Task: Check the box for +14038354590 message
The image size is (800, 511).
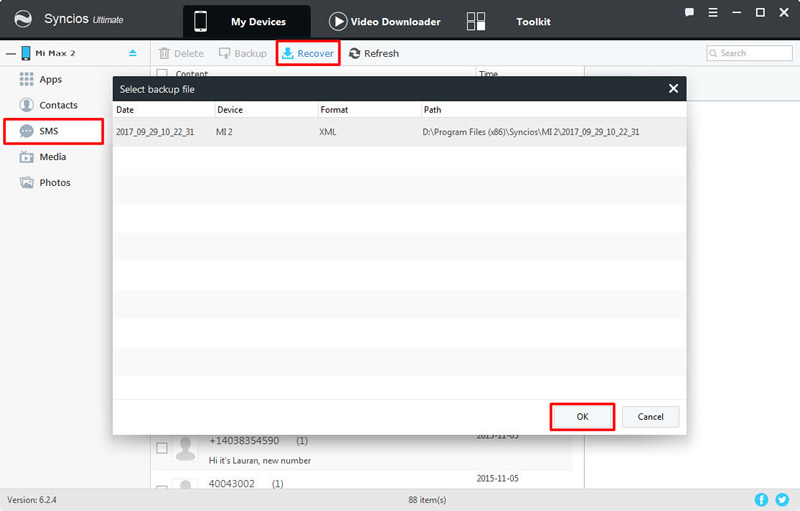Action: (x=162, y=448)
